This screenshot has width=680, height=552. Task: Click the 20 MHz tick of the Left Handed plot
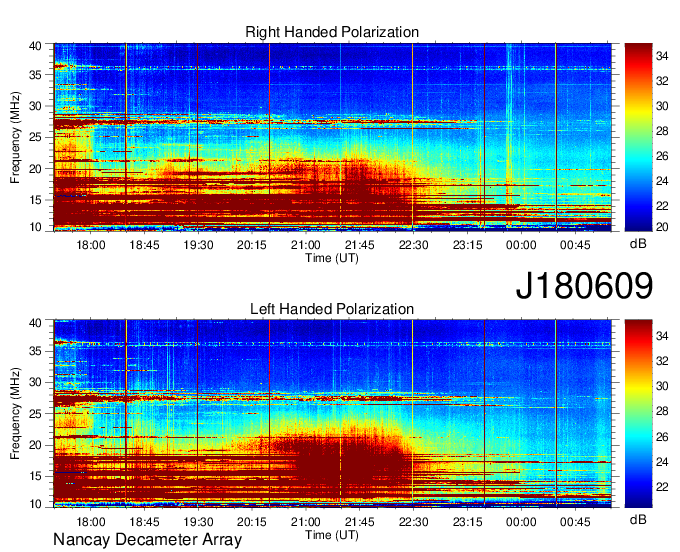[35, 445]
